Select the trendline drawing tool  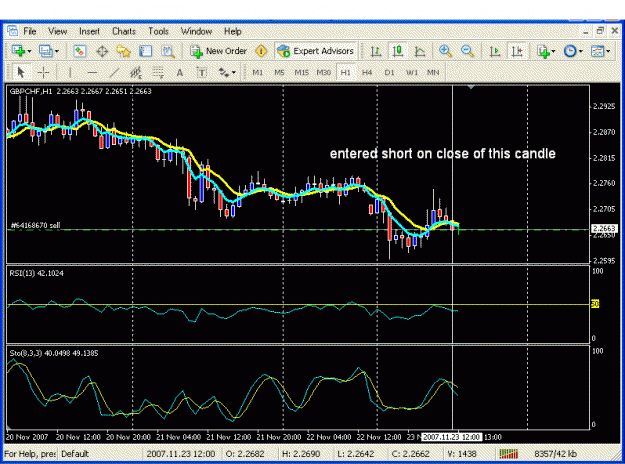(x=114, y=72)
